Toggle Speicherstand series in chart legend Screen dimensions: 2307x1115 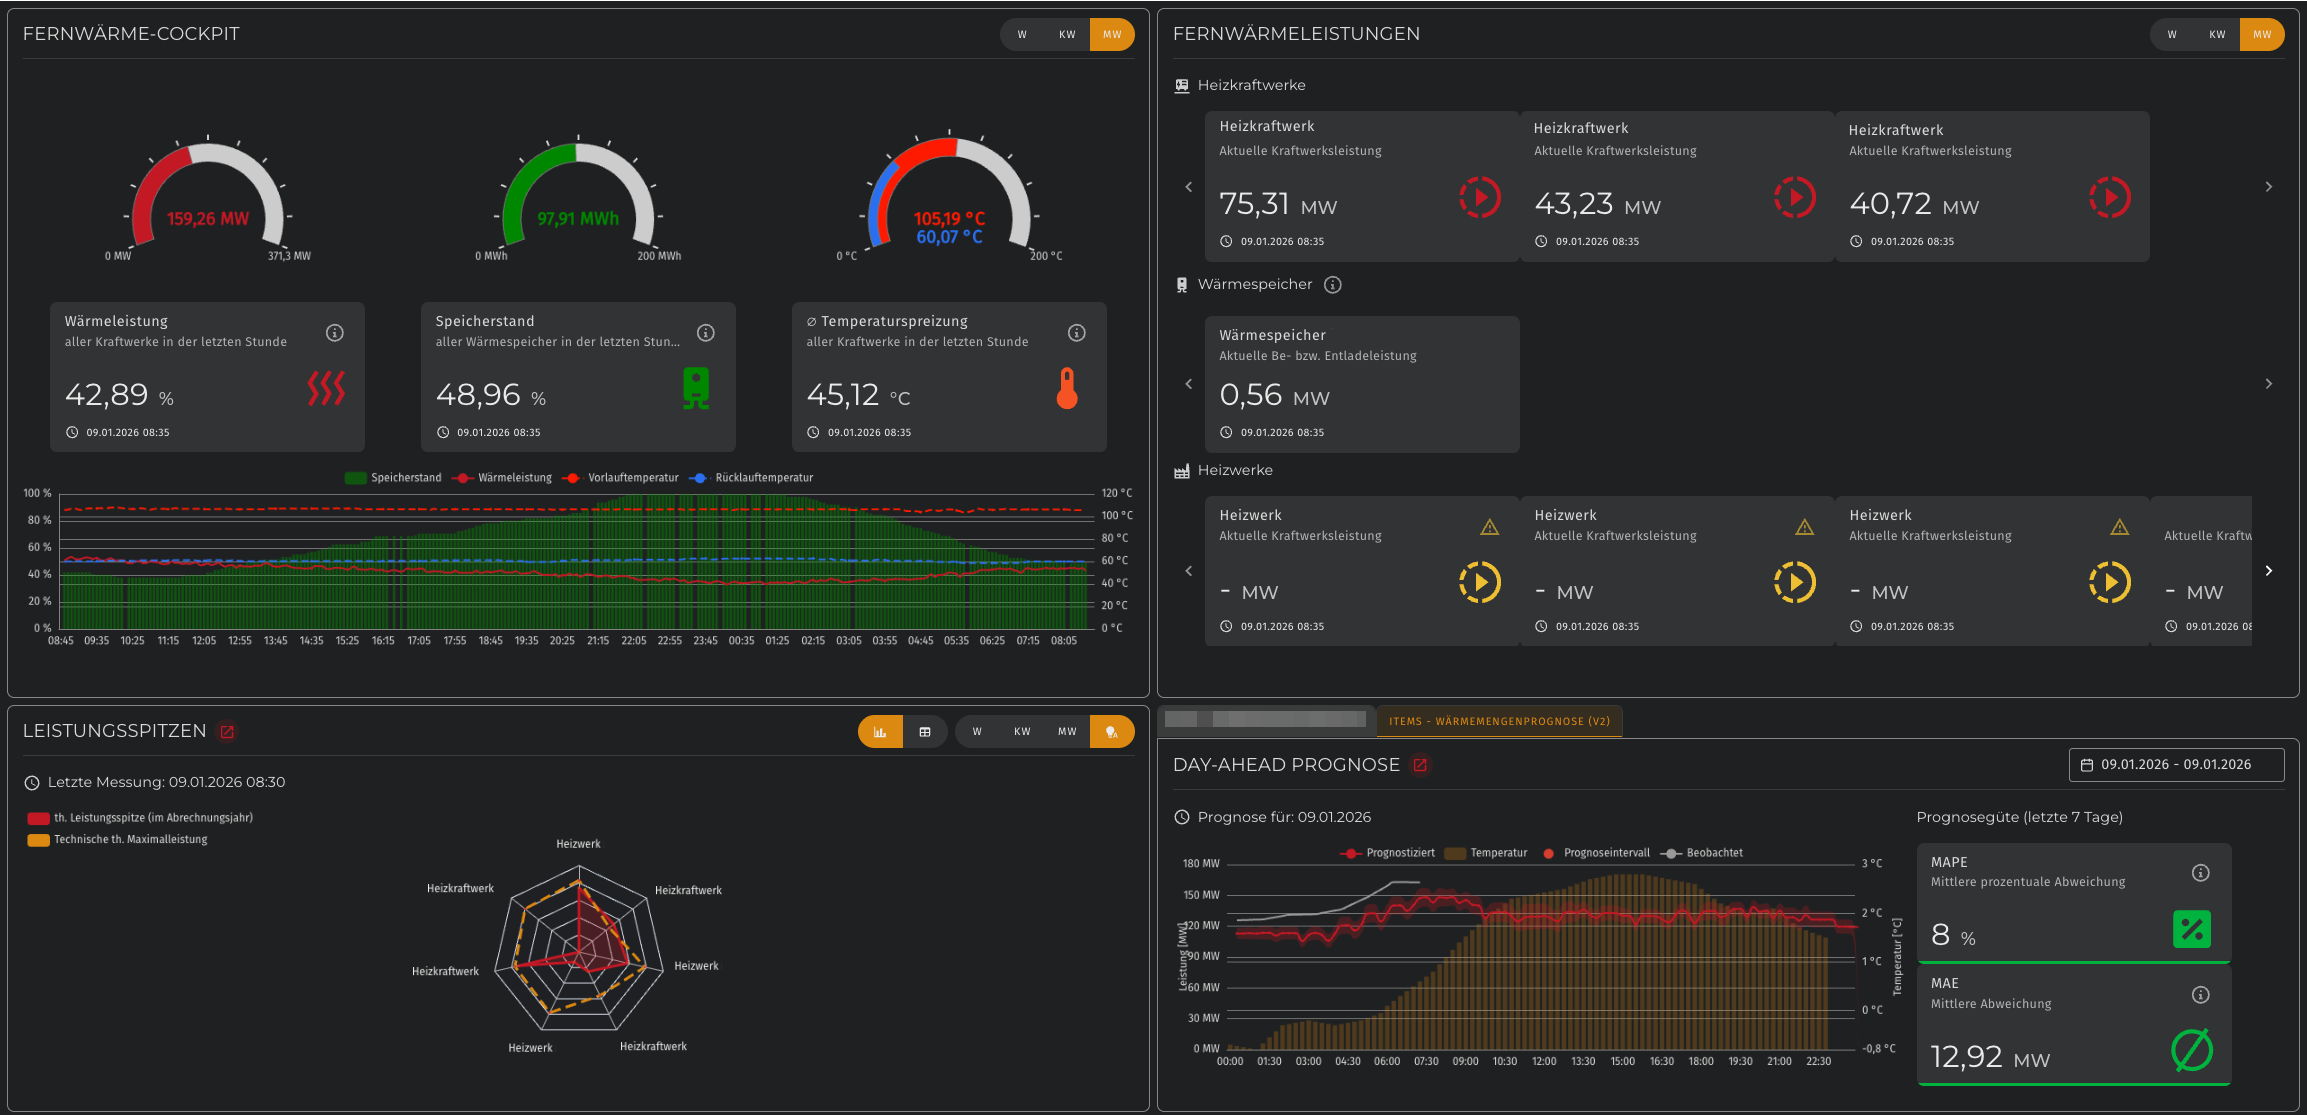tap(393, 478)
